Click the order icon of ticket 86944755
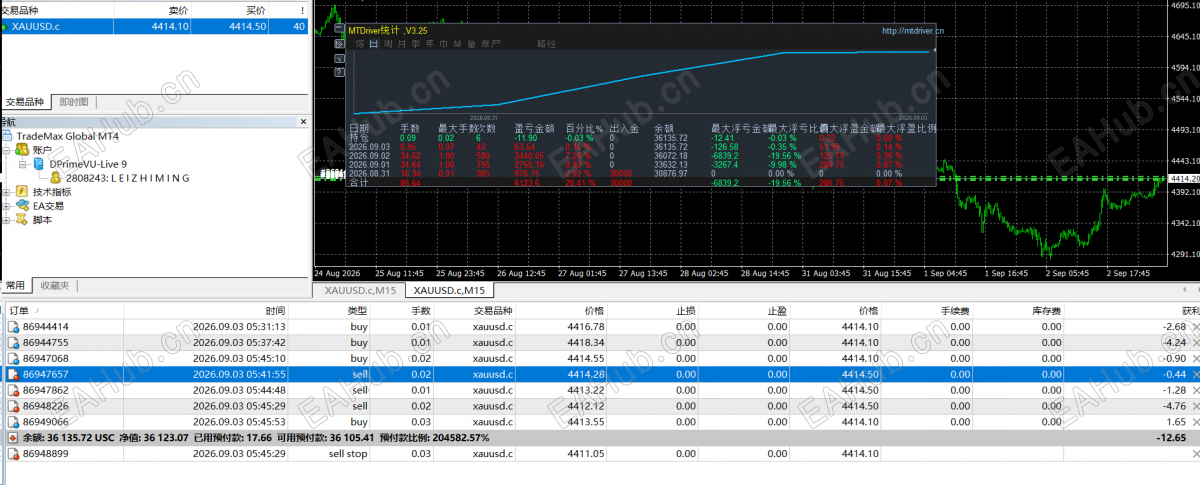1200x485 pixels. pyautogui.click(x=14, y=342)
